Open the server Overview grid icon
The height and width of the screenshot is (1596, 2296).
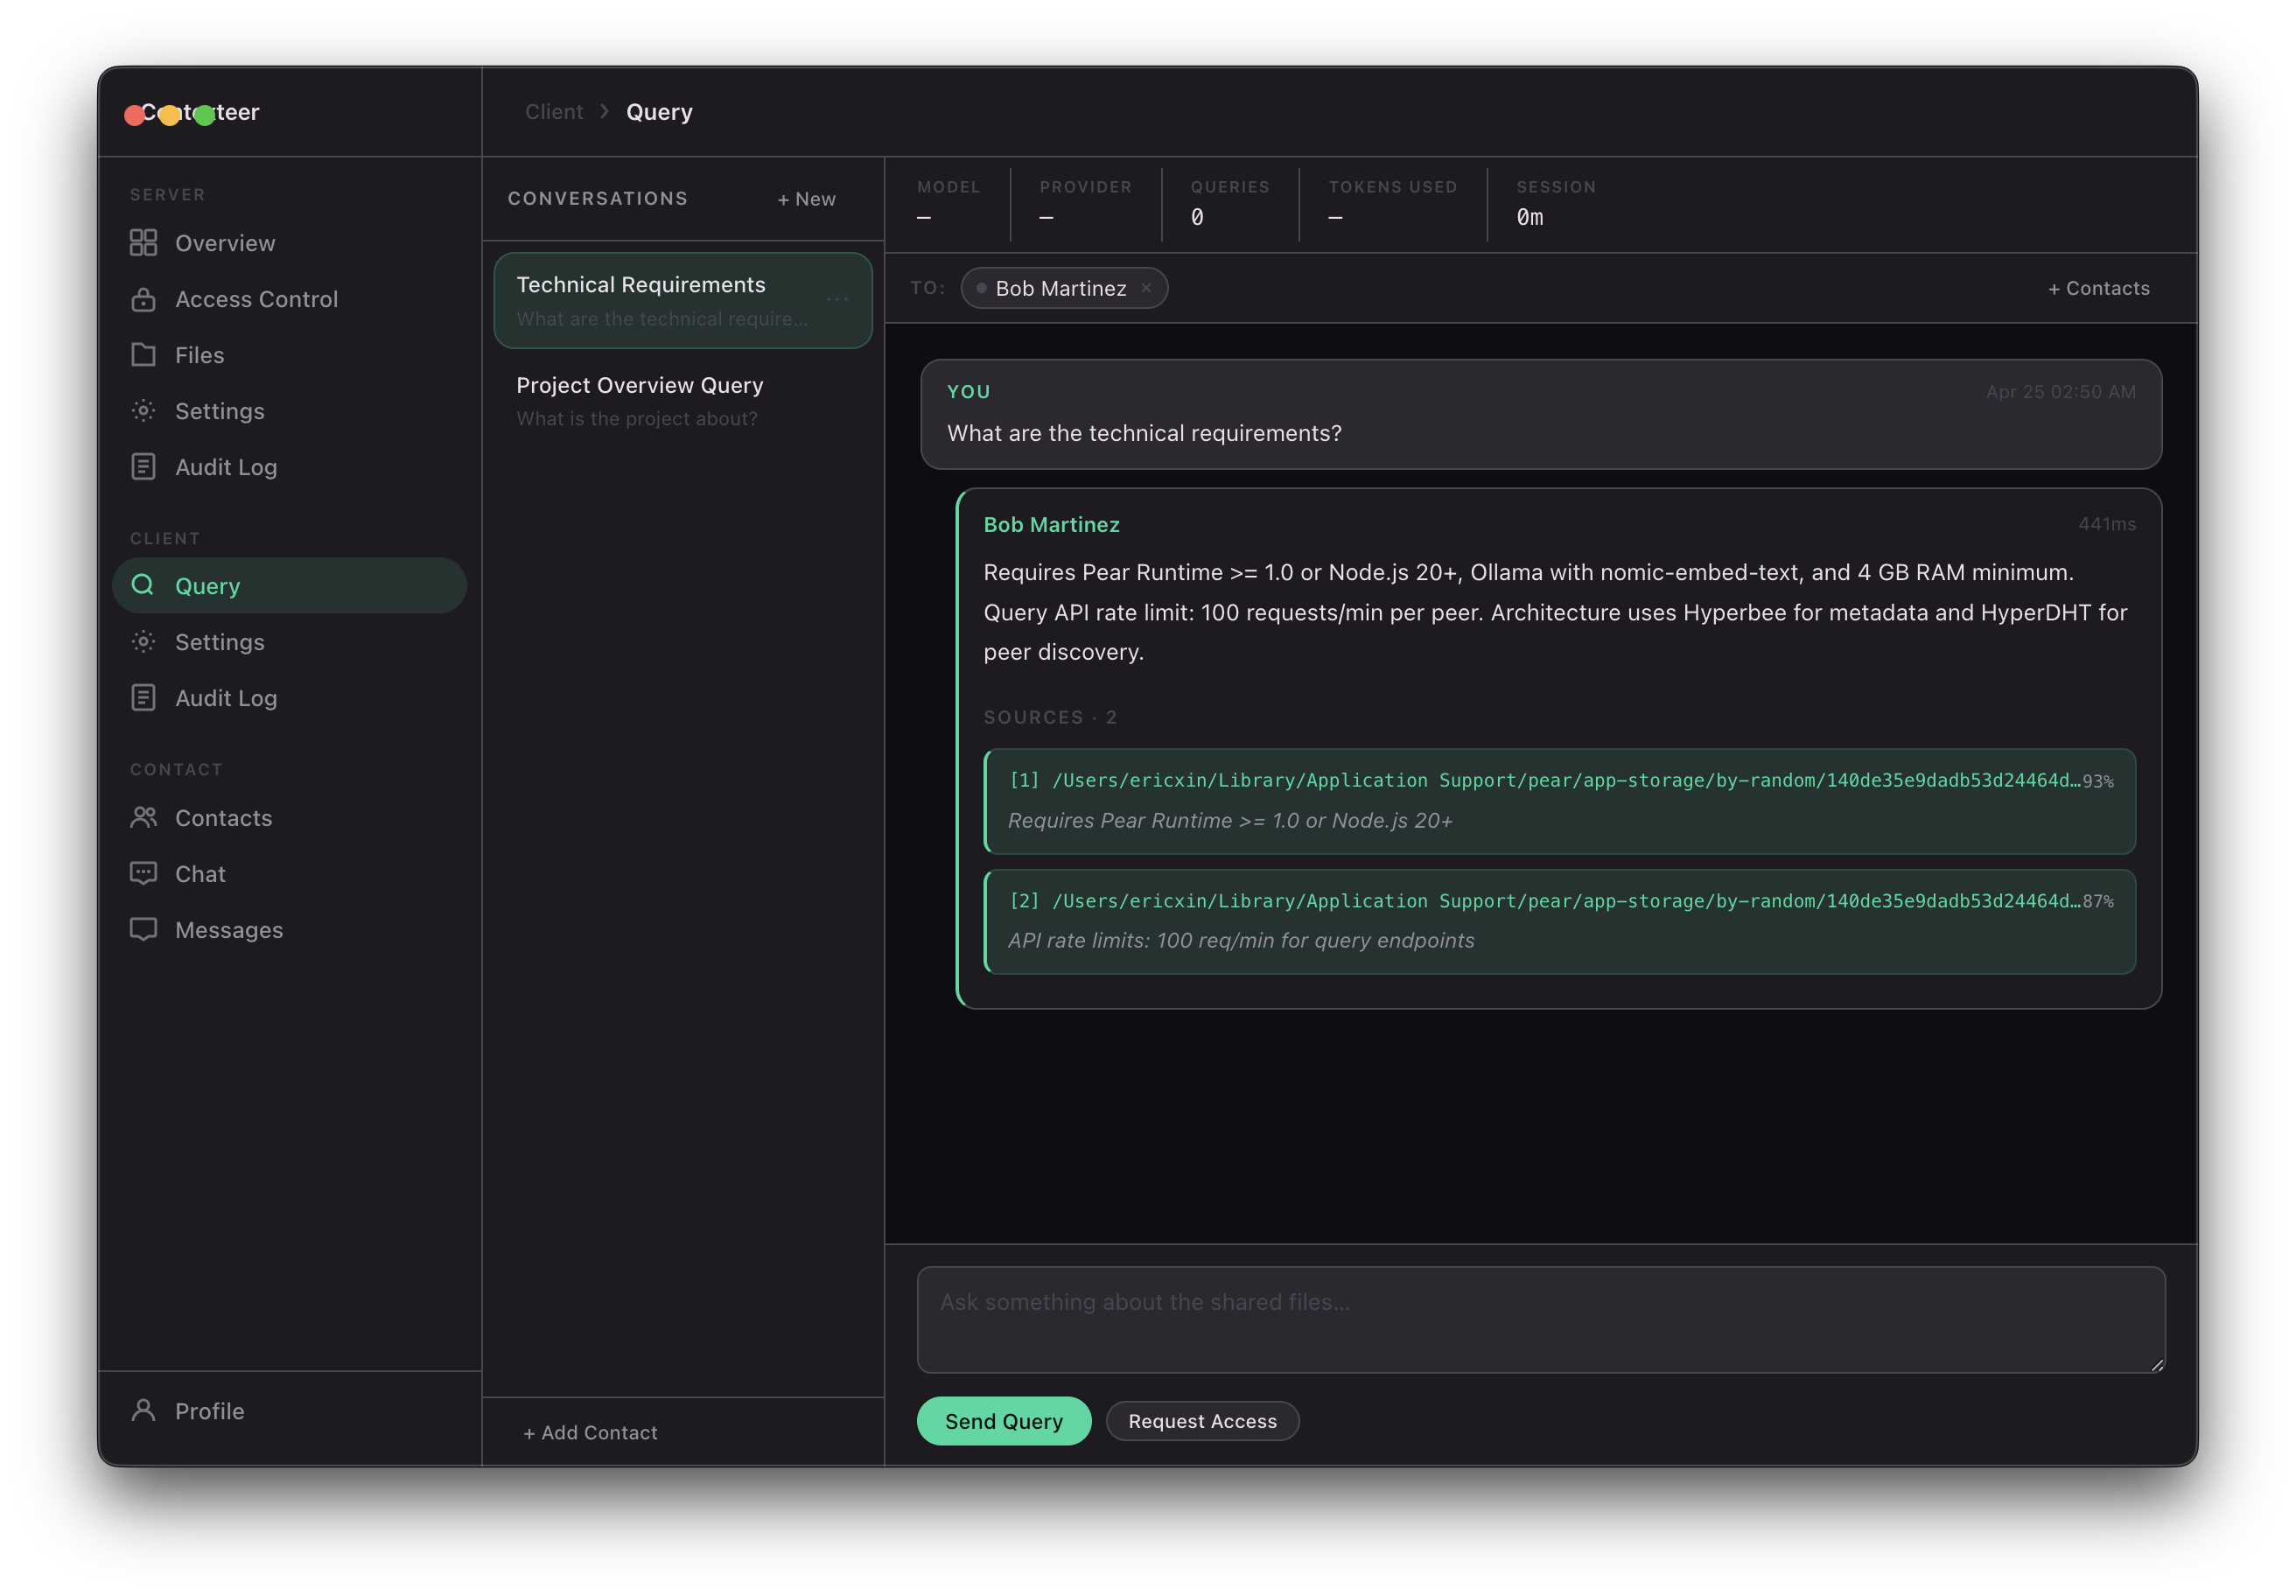tap(143, 243)
